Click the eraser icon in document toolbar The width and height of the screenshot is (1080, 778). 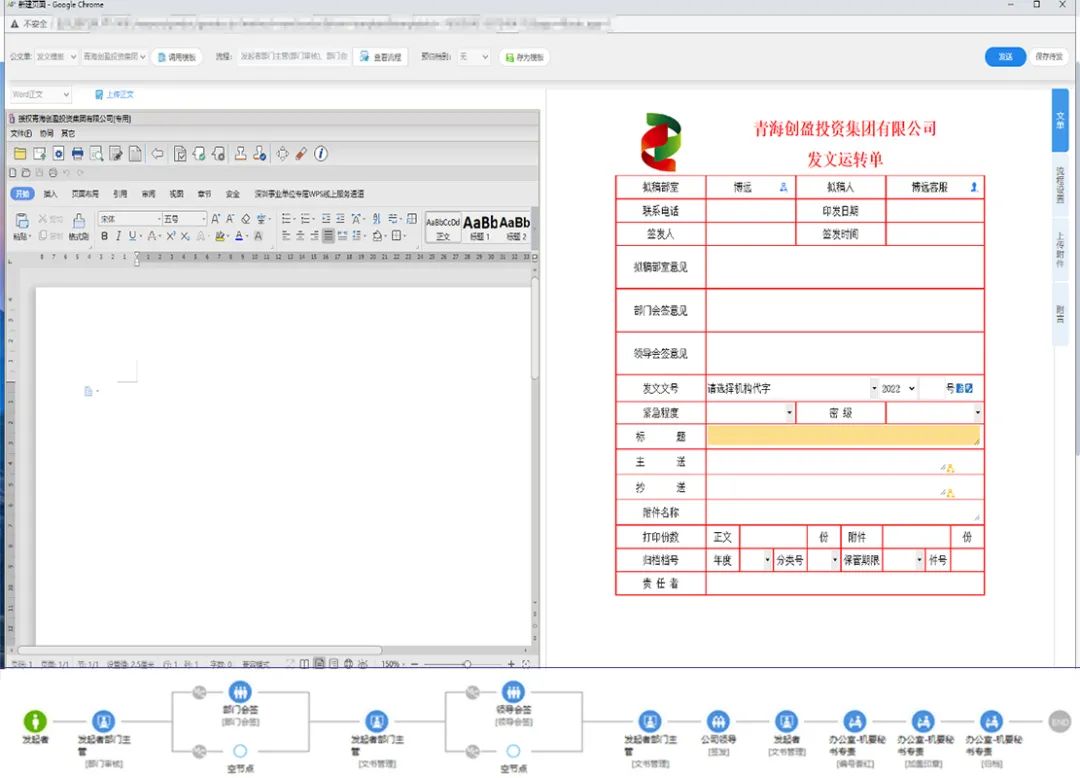tap(301, 154)
